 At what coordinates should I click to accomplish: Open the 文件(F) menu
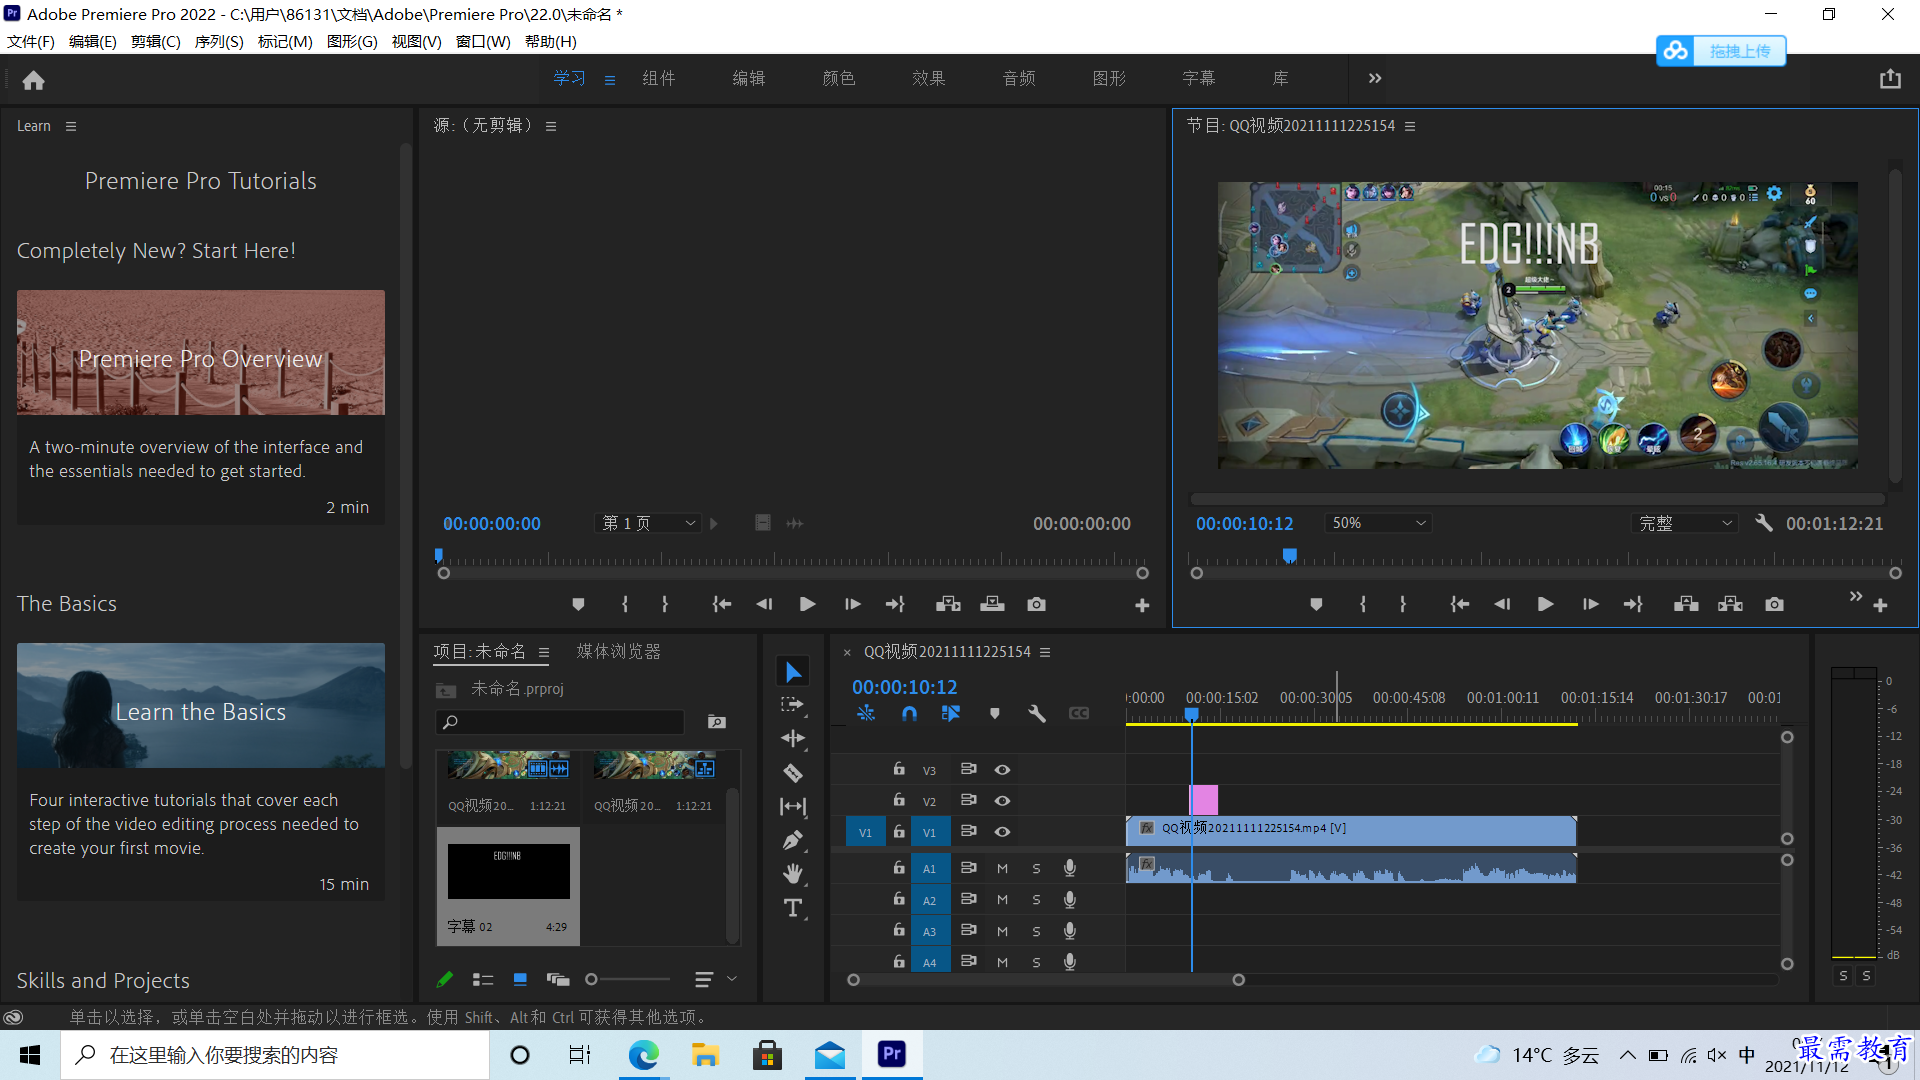[31, 41]
